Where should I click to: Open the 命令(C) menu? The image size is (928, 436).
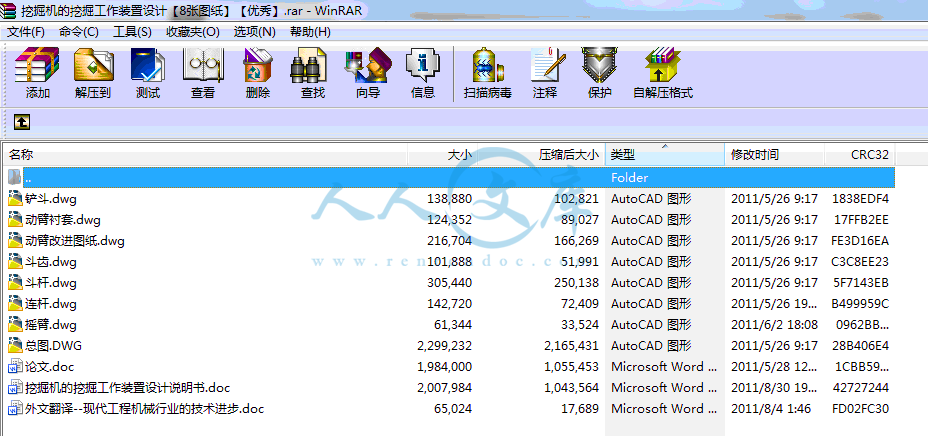[x=79, y=31]
